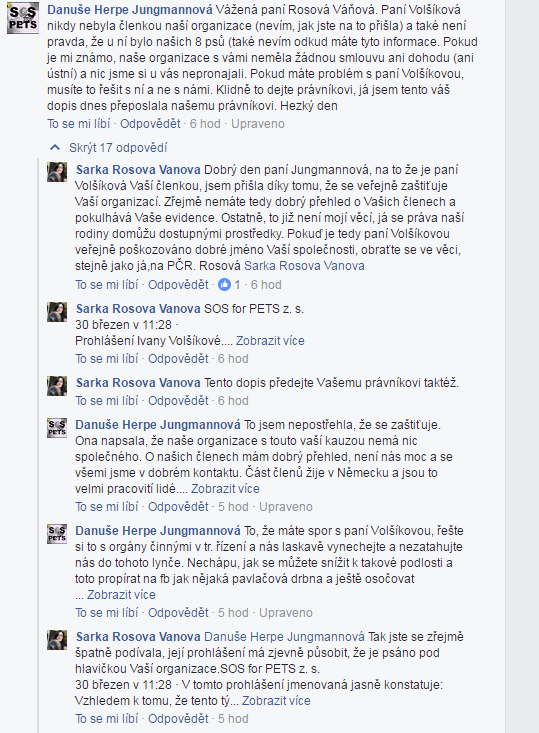539x733 pixels.
Task: Click the SOS PETS avatar on the 'To, že máte spor' reply
Action: [57, 533]
